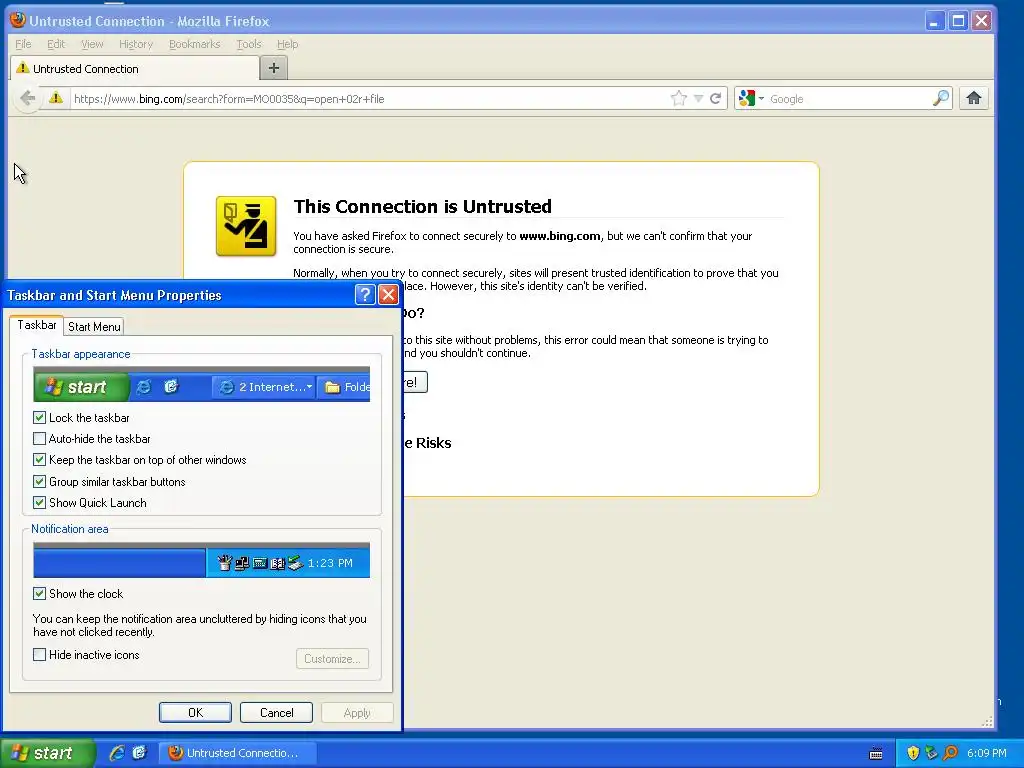Open the address bar history dropdown arrow
Screen dimensions: 1024x768
[x=698, y=99]
